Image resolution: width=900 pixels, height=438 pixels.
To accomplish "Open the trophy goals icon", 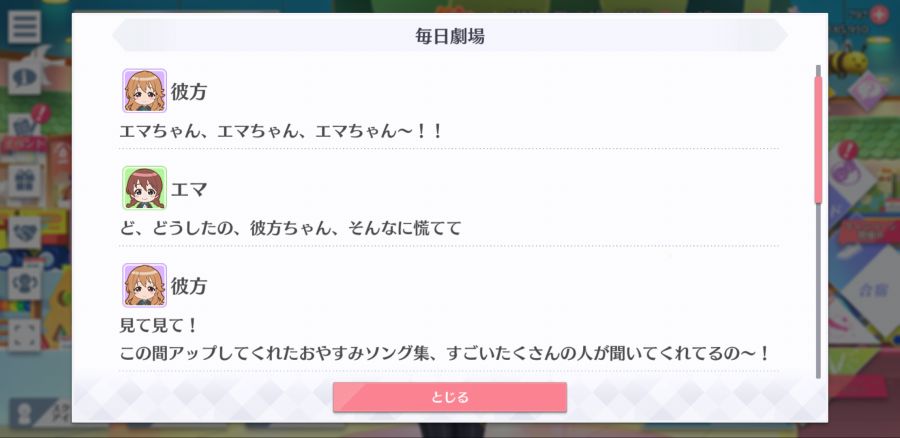I will point(24,284).
